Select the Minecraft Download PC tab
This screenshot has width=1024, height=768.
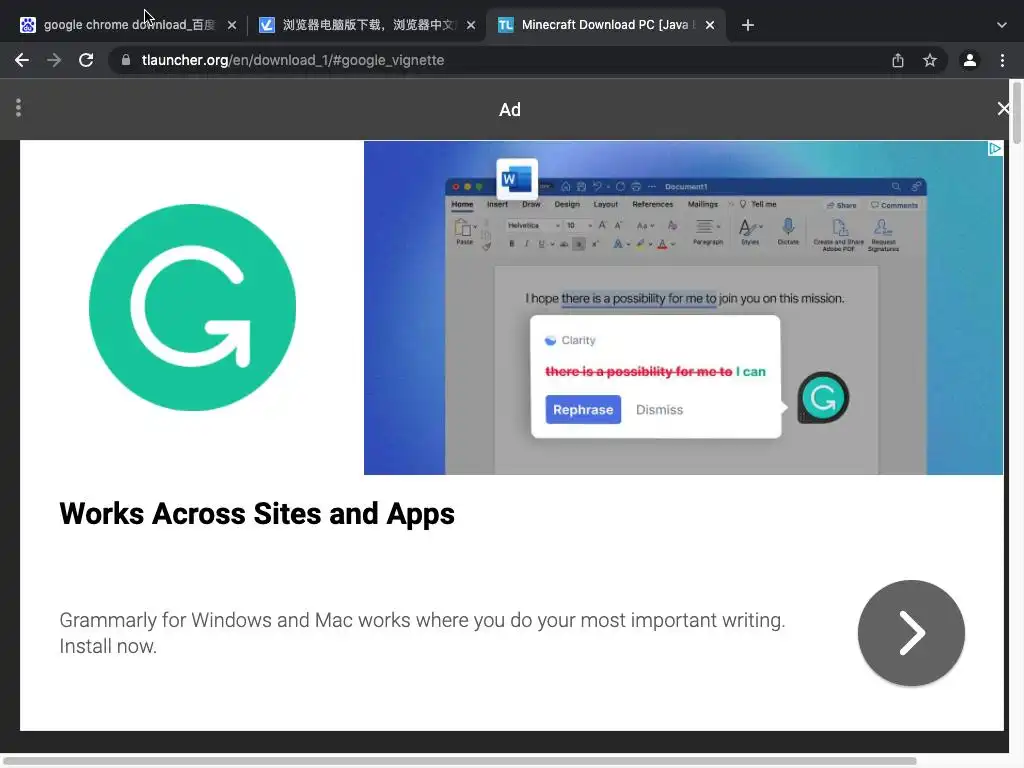[606, 25]
